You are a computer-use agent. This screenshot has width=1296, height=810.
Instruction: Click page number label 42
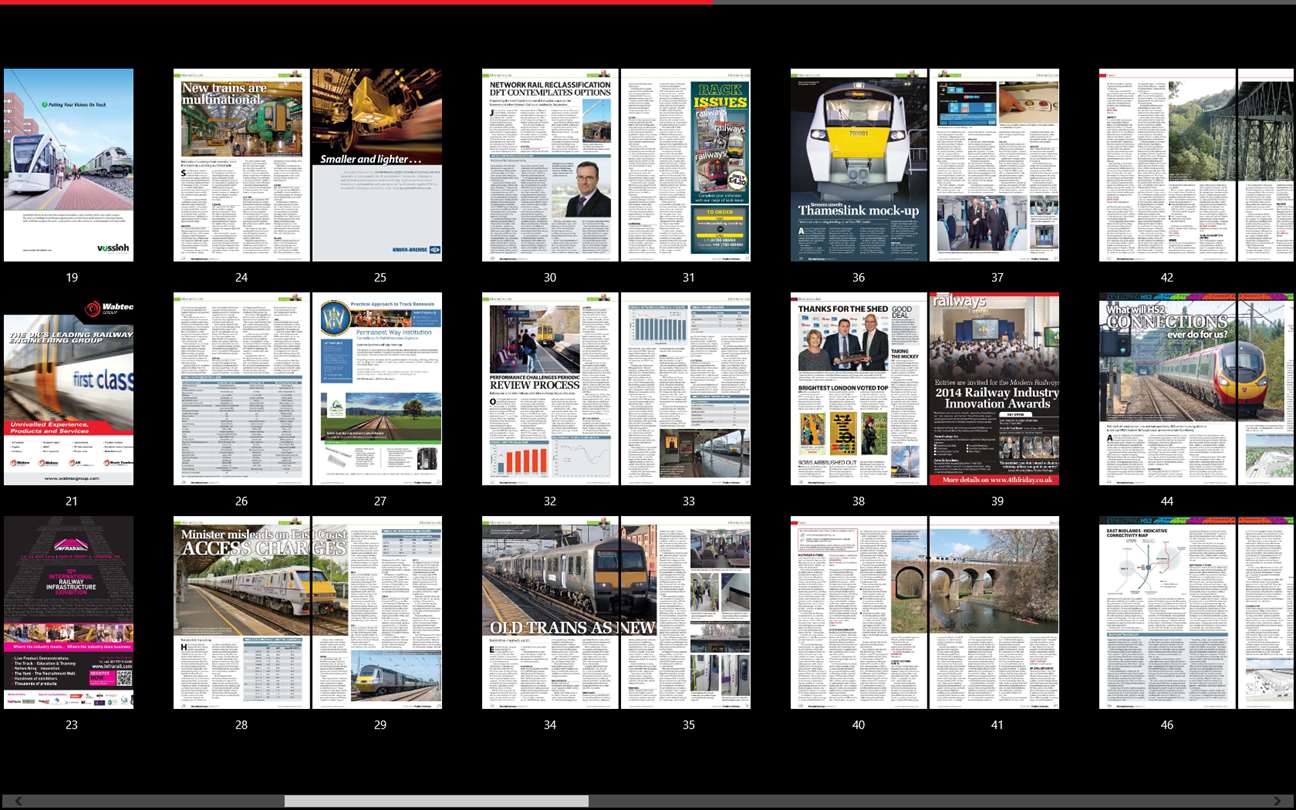coord(1167,277)
